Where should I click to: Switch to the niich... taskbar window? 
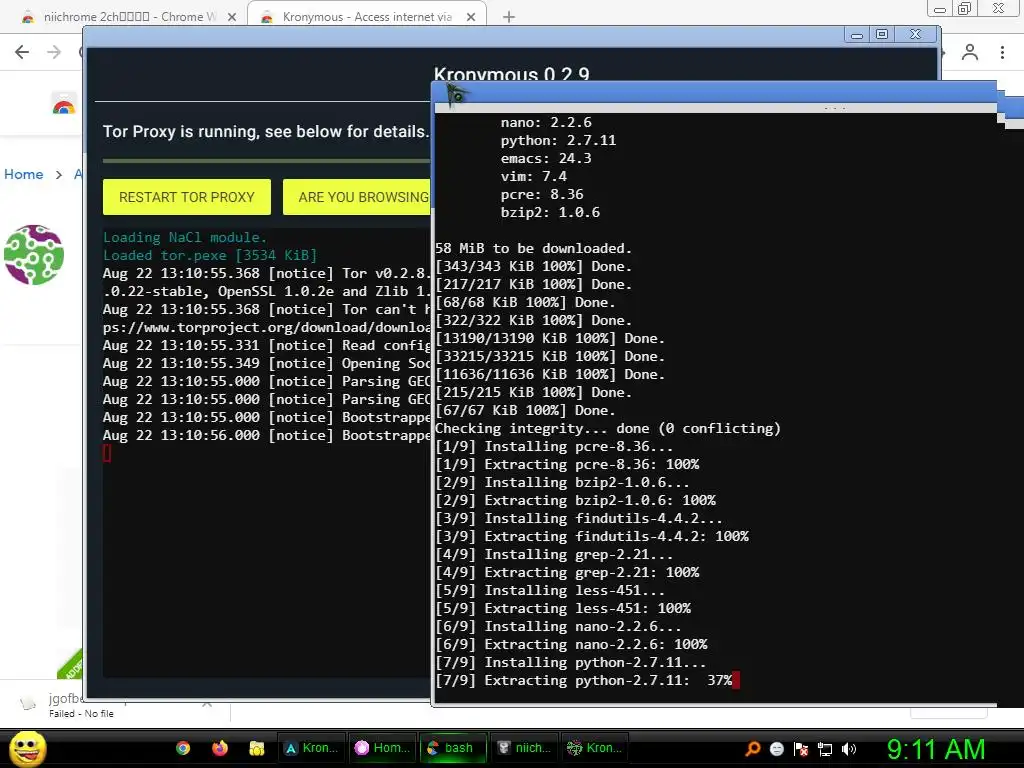[x=524, y=748]
